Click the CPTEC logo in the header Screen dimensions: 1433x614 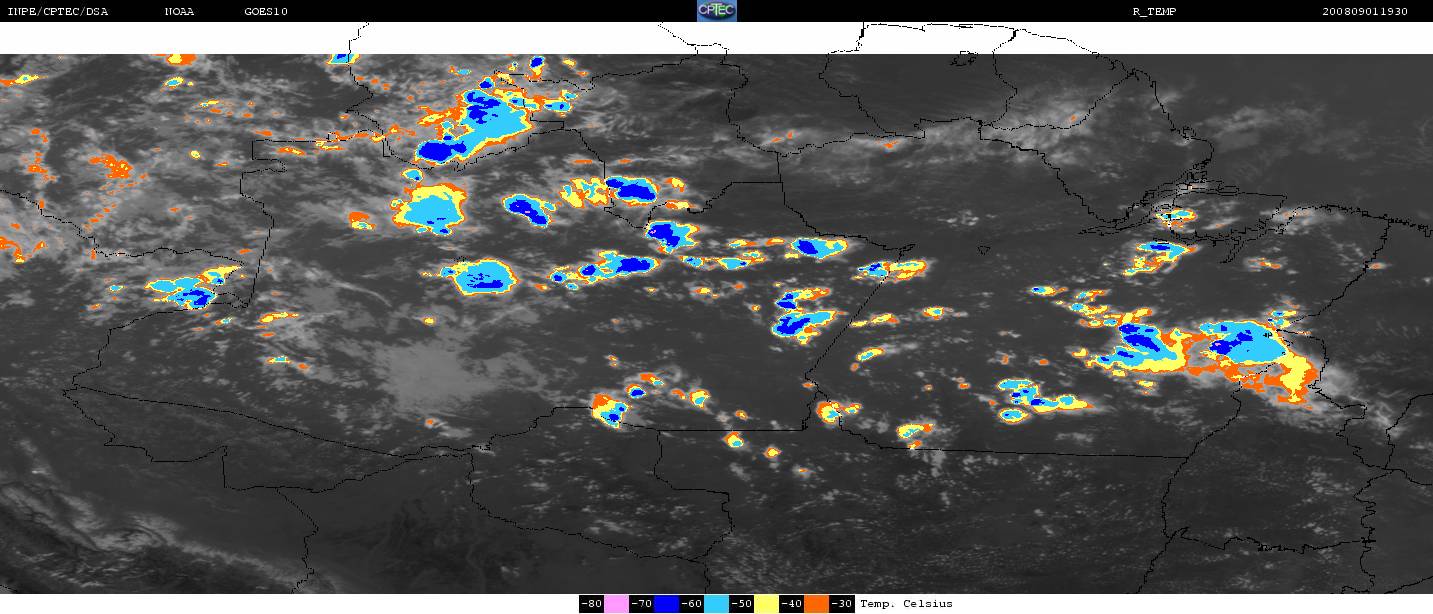click(716, 11)
